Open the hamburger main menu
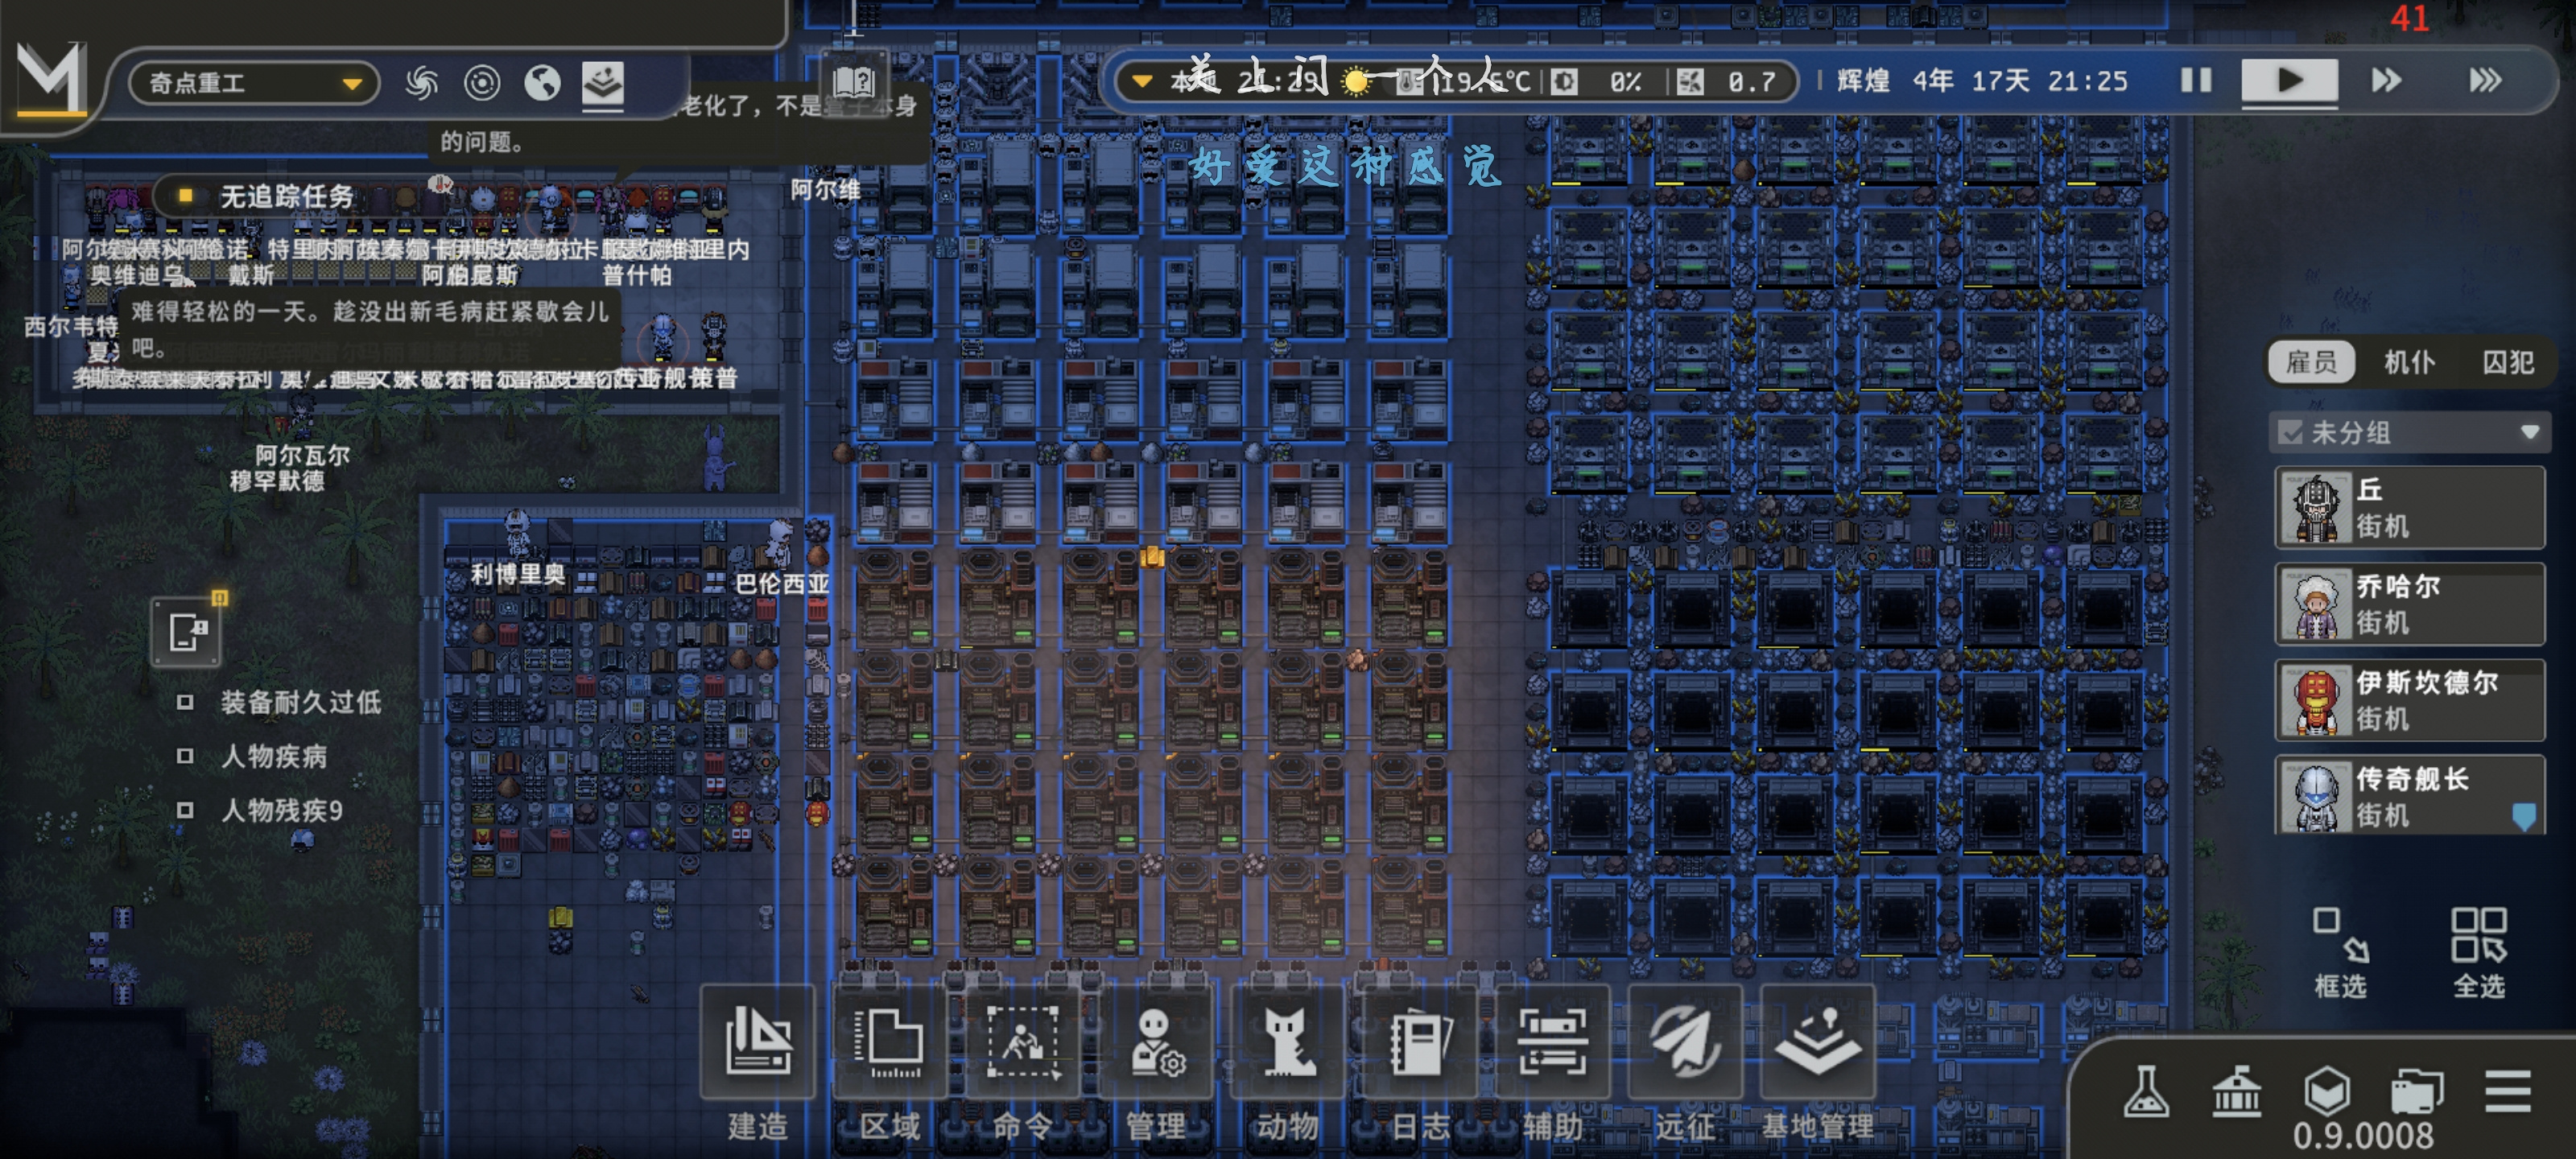Viewport: 2576px width, 1159px height. click(x=2507, y=1091)
